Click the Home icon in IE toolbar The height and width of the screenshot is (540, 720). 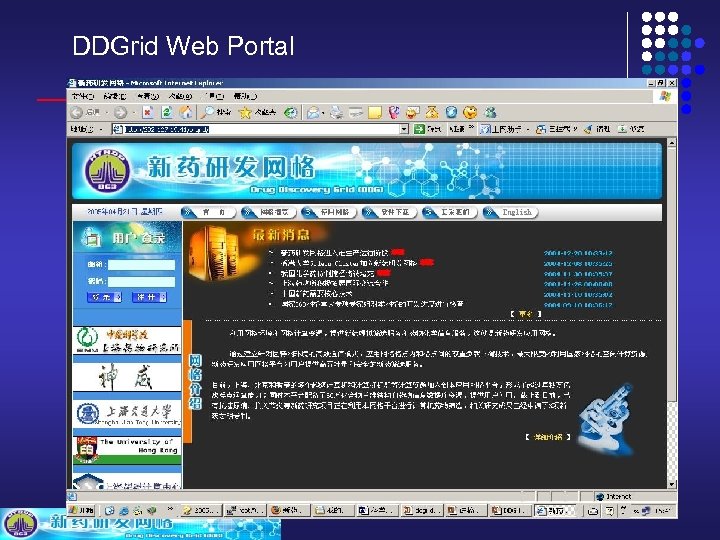click(x=186, y=112)
